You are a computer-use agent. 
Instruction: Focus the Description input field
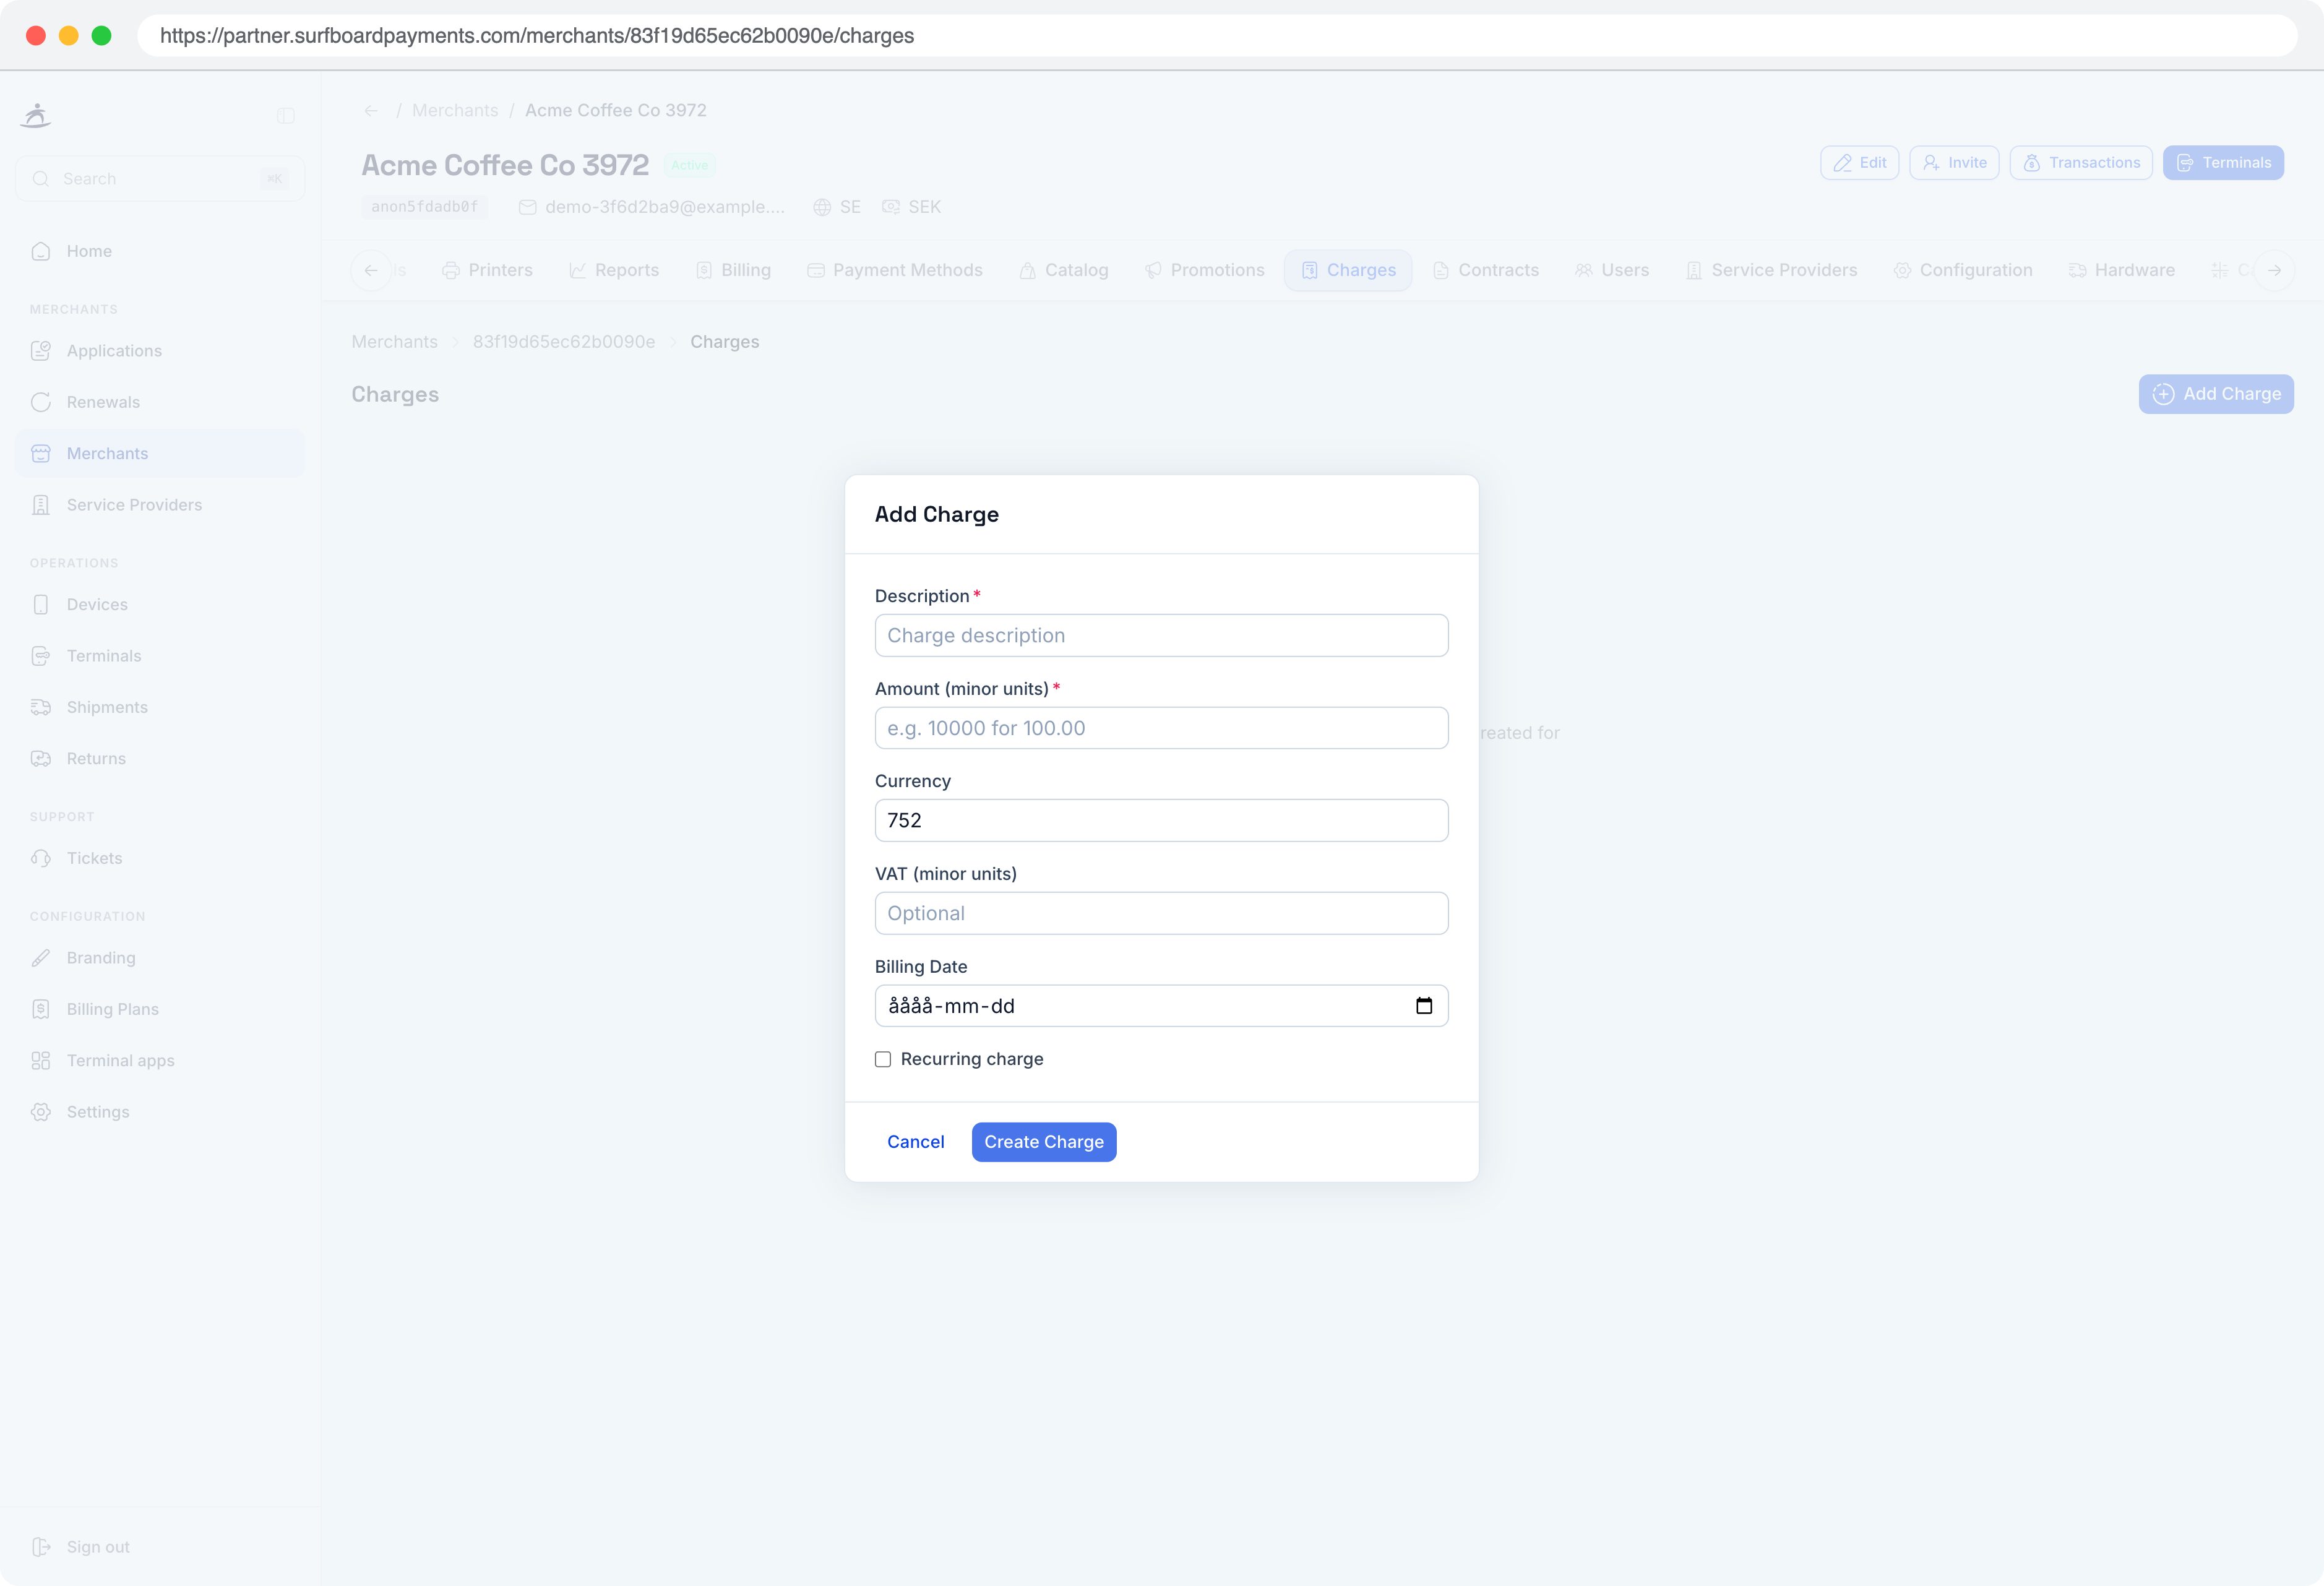(1161, 635)
